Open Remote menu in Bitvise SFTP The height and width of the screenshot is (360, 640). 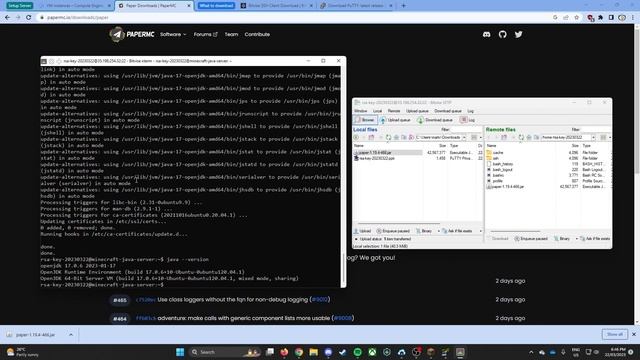point(394,111)
